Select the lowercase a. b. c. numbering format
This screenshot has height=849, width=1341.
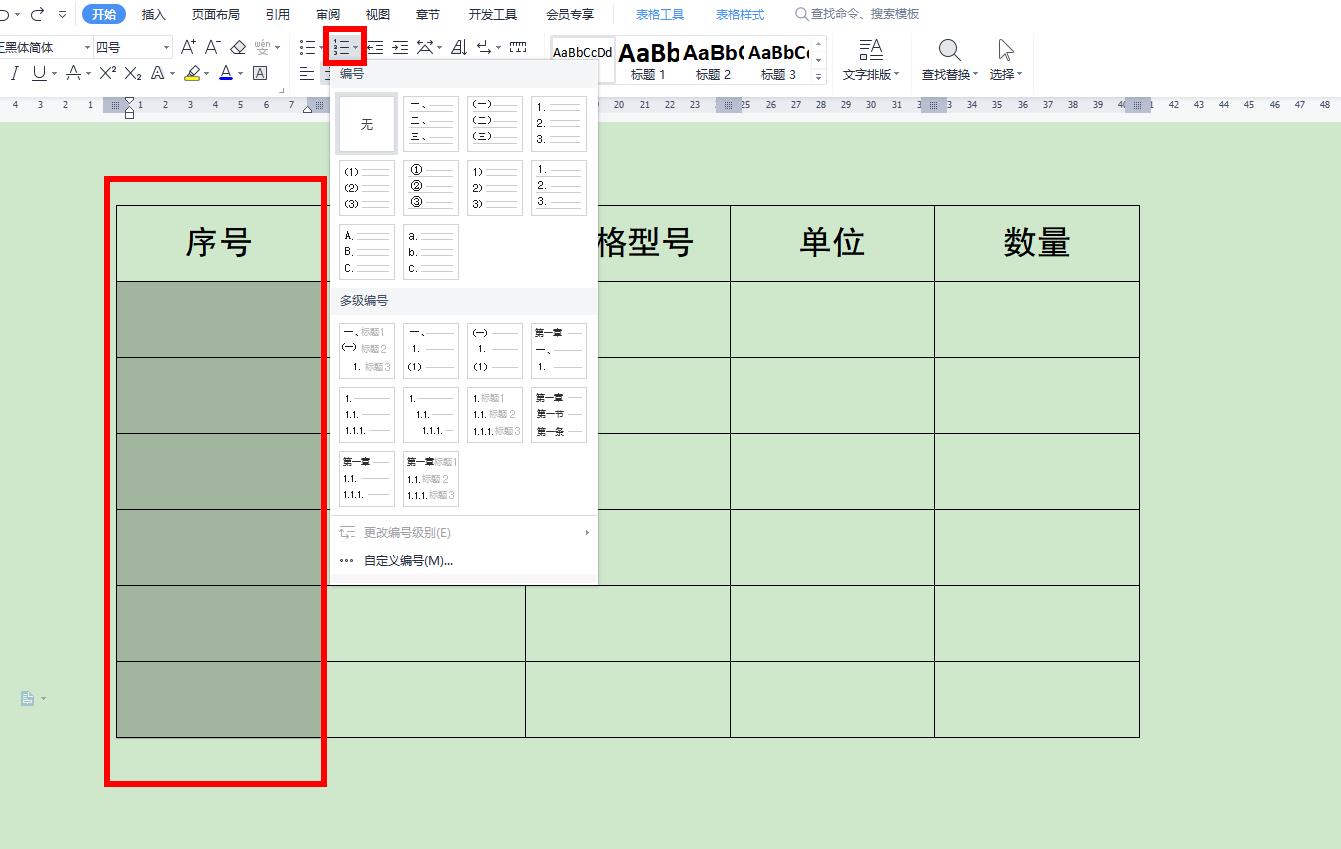coord(431,252)
